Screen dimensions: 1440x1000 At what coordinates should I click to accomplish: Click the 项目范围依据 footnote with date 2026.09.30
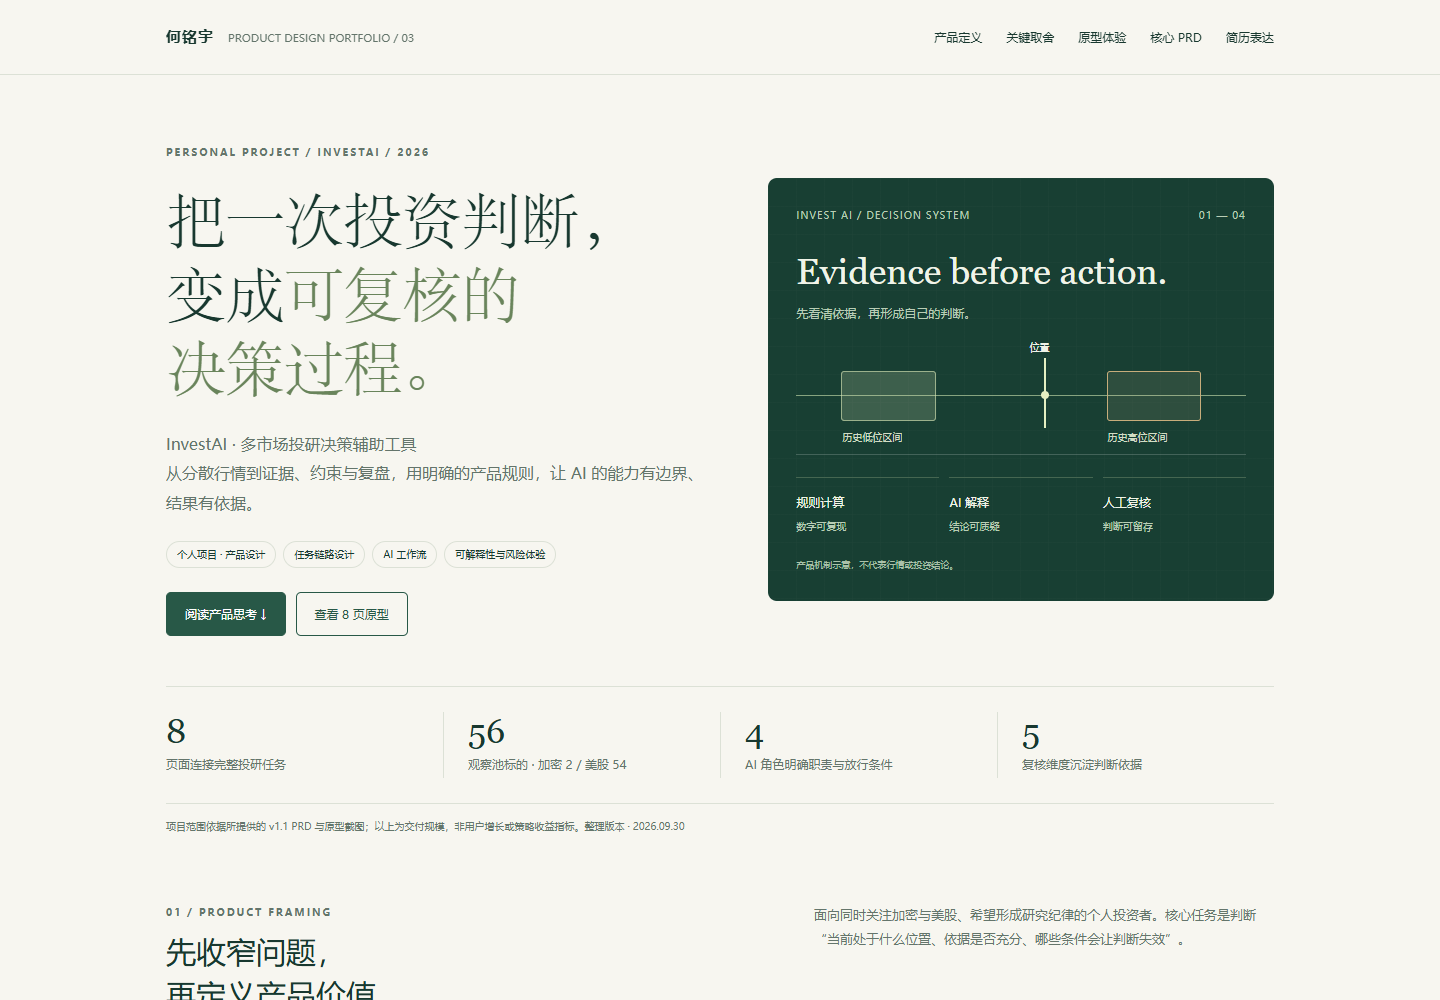(x=425, y=827)
